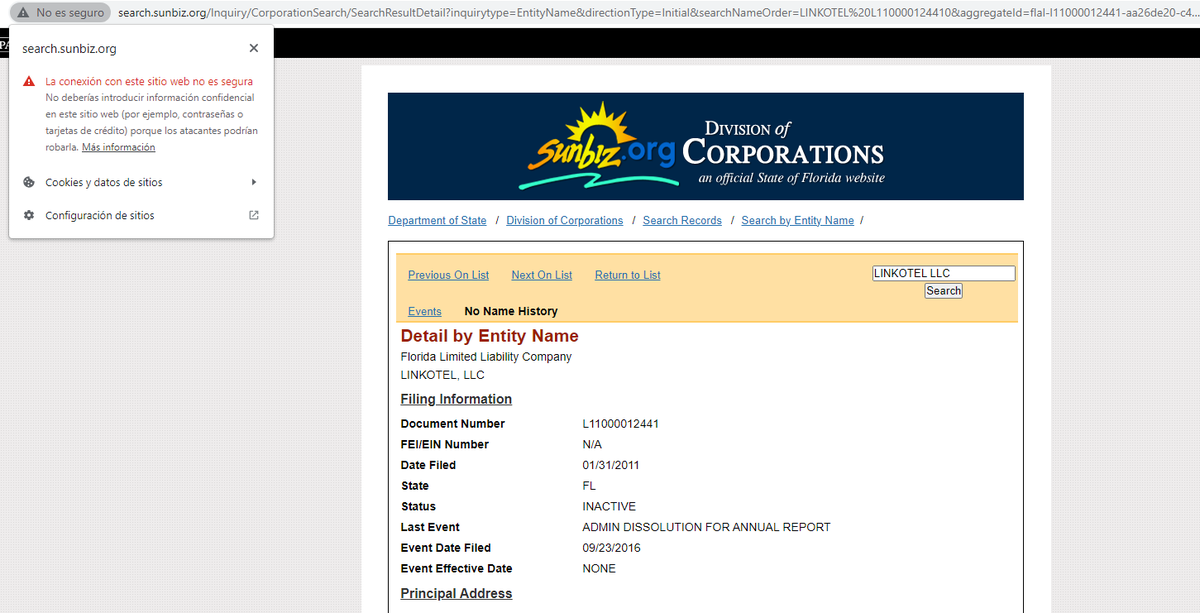Click the warning triangle in address bar

(x=23, y=13)
